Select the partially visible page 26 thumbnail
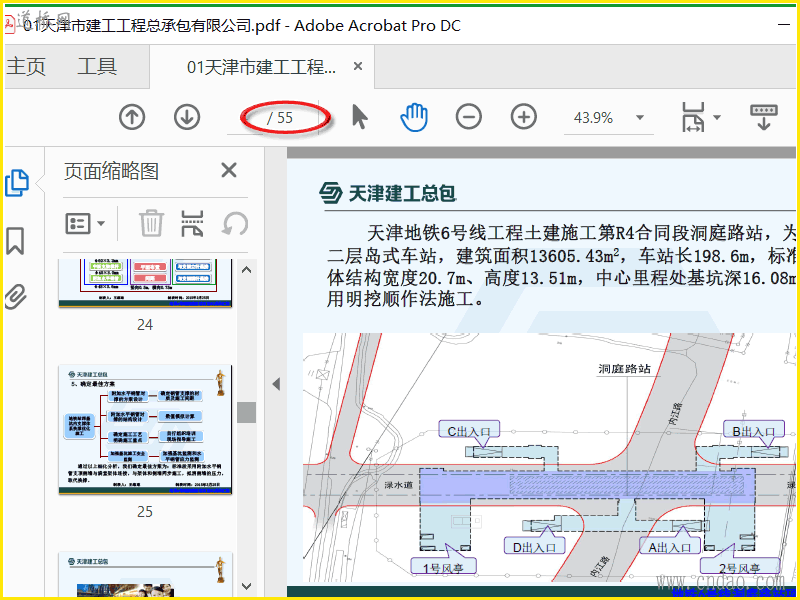 [x=145, y=574]
